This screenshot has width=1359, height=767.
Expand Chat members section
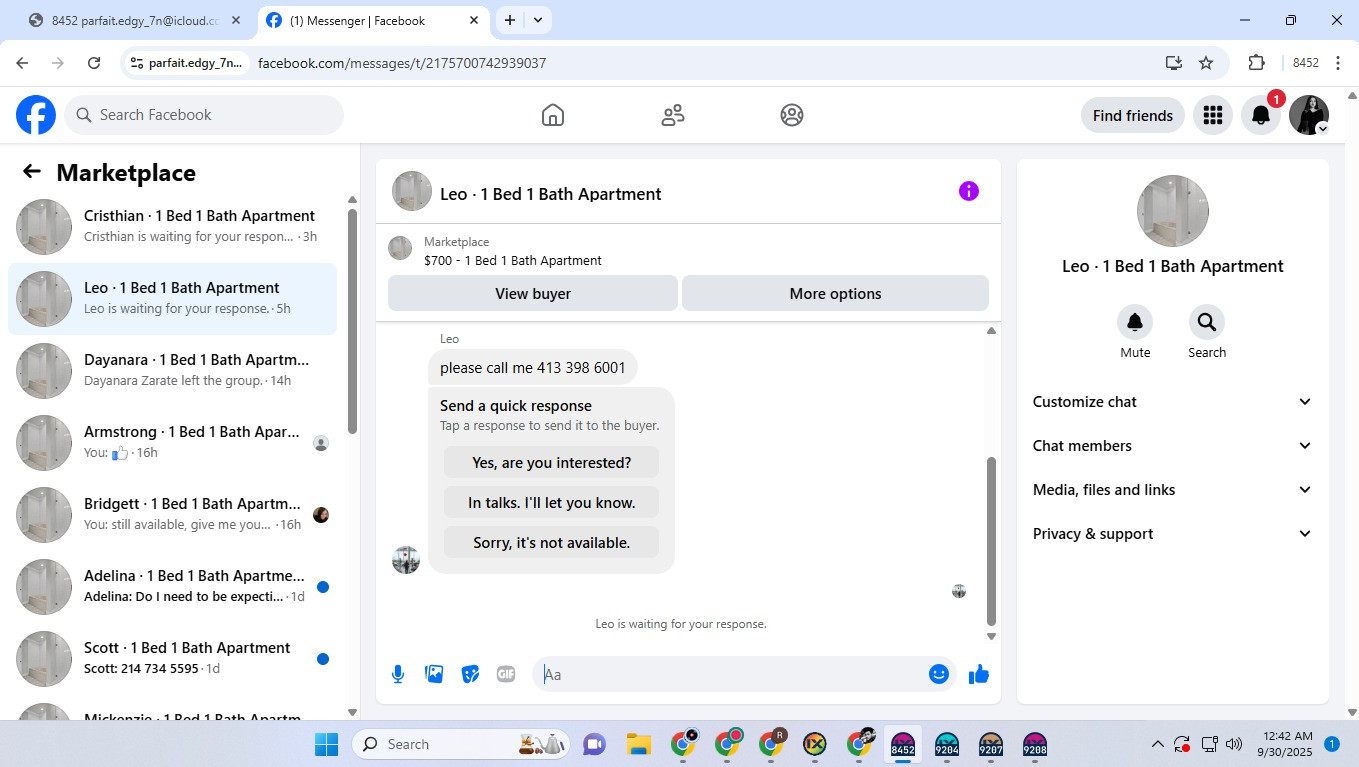click(x=1173, y=446)
